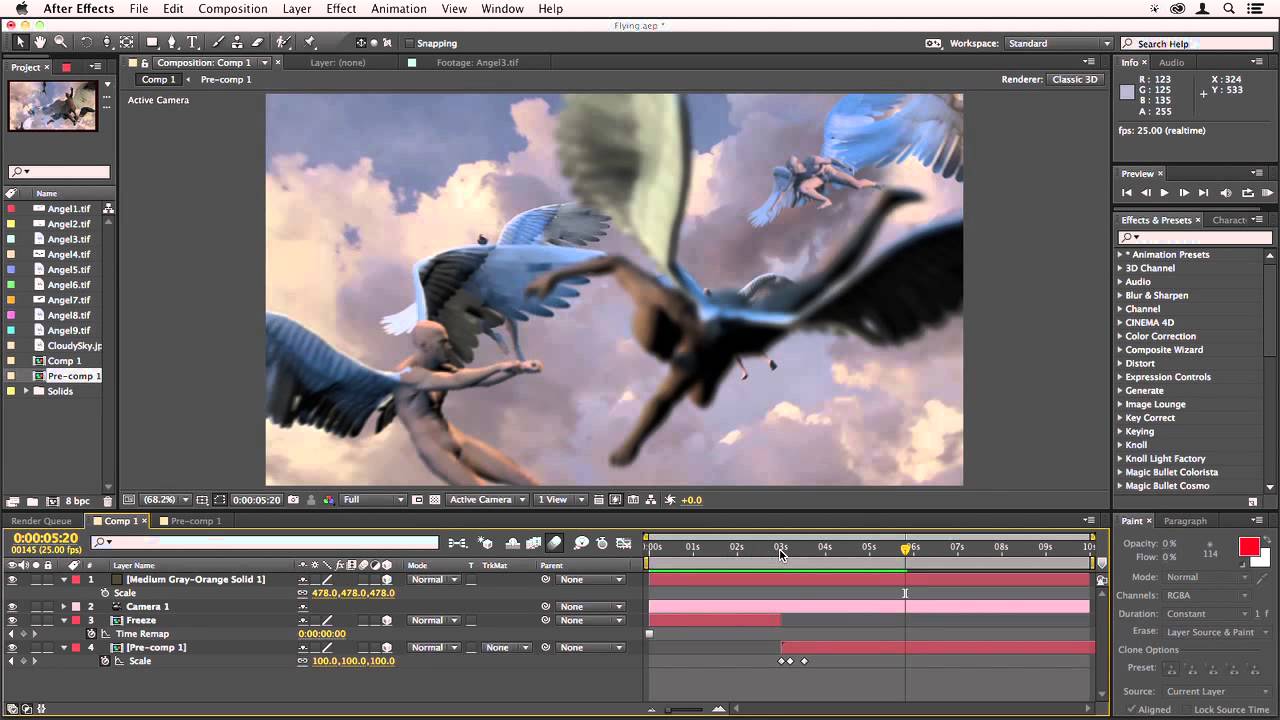Viewport: 1280px width, 720px height.
Task: Click the Effects & Presets search field
Action: (1196, 238)
